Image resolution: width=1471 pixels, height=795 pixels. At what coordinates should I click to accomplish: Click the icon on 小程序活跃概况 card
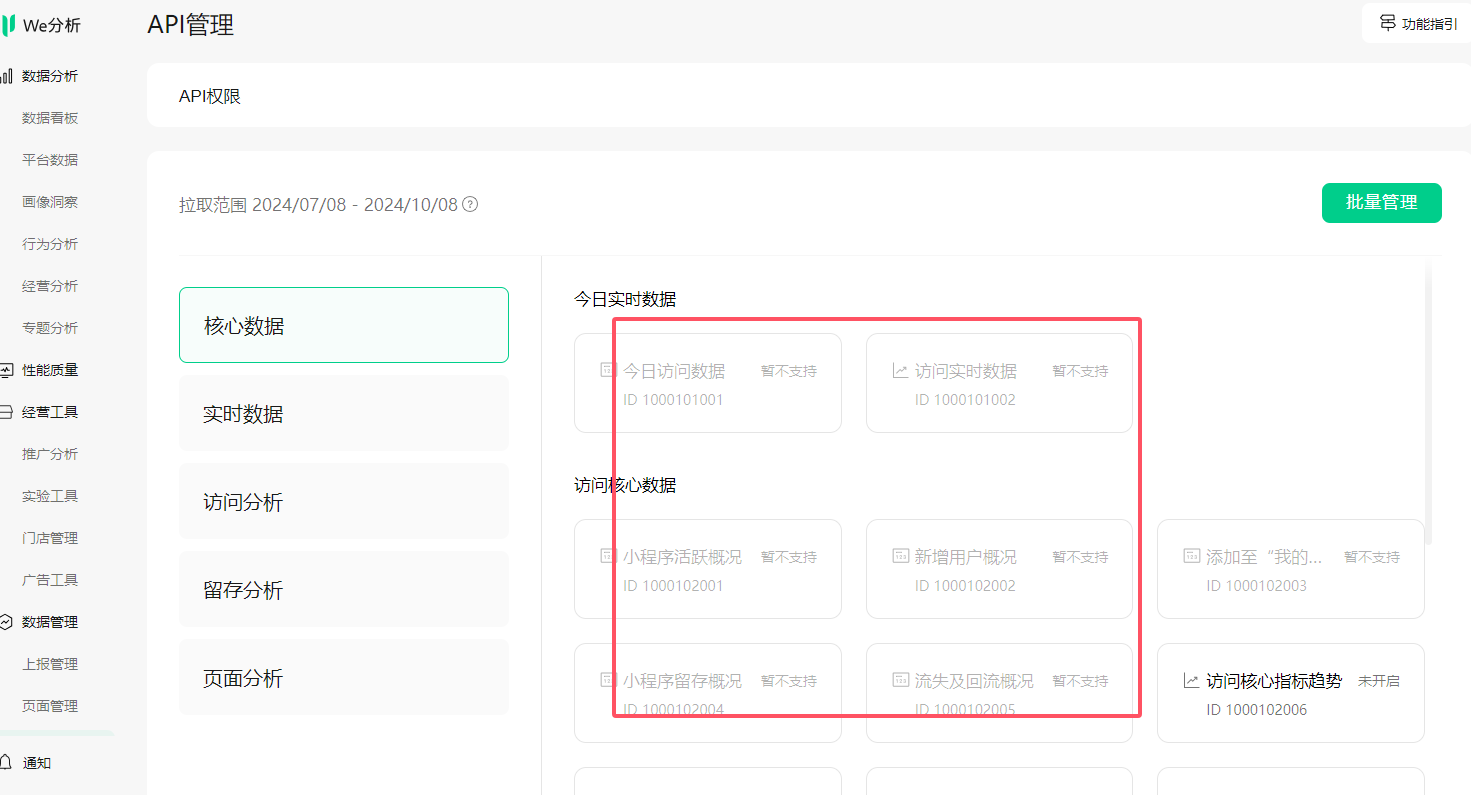[x=608, y=556]
